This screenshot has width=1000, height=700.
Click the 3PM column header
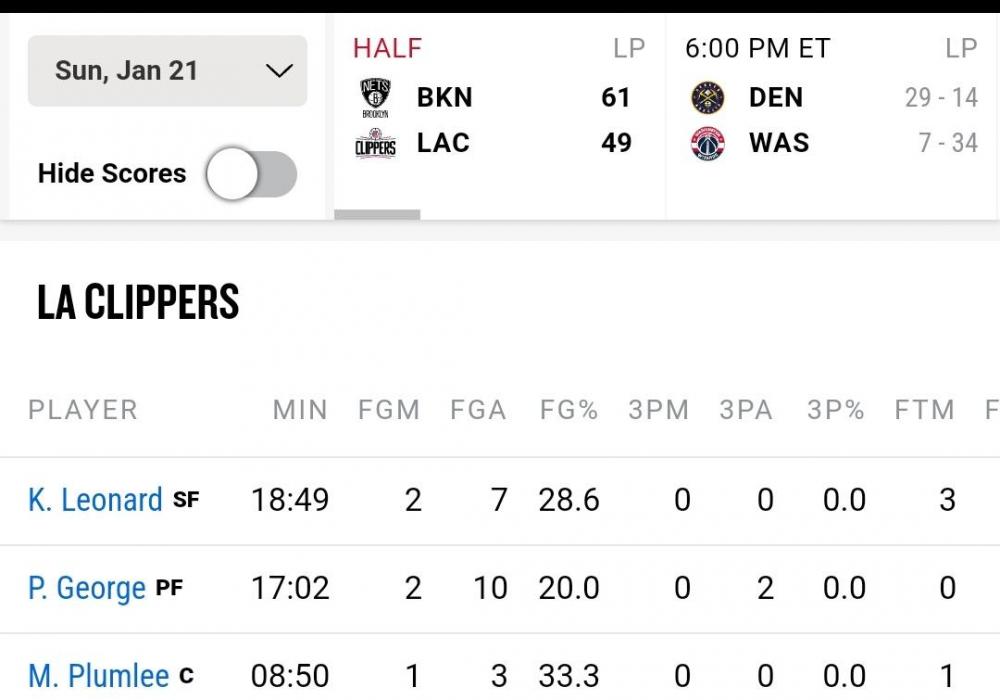tap(658, 410)
